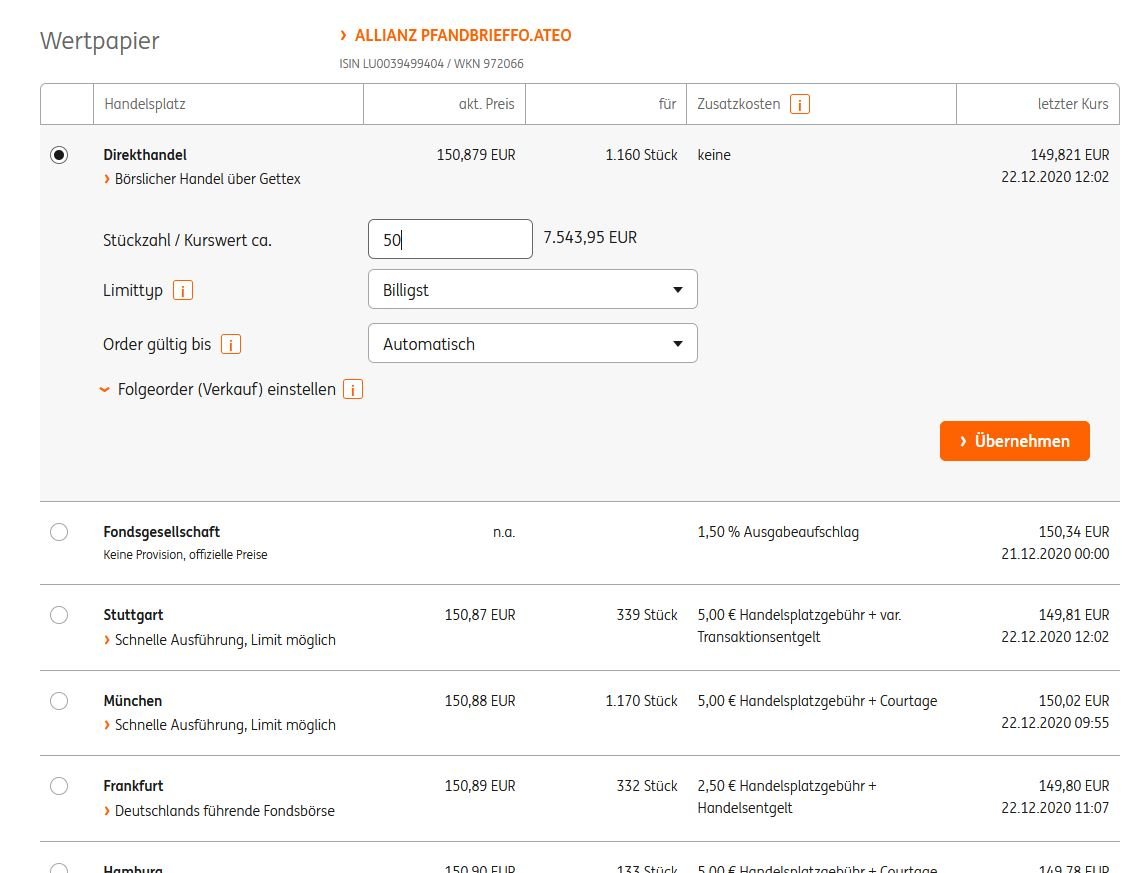Screen dimensions: 1143x873
Task: Pick the Frankfurt radio button
Action: 59,786
